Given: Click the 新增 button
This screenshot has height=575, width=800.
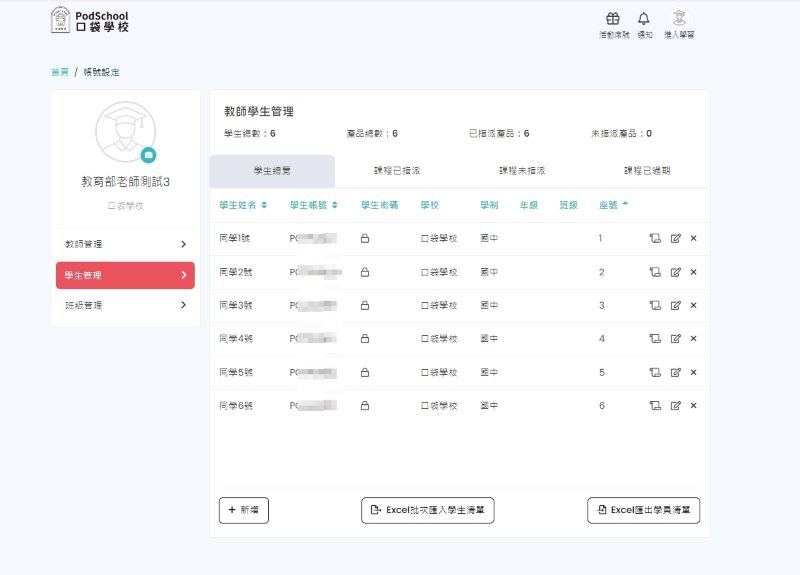Looking at the screenshot, I should 243,510.
